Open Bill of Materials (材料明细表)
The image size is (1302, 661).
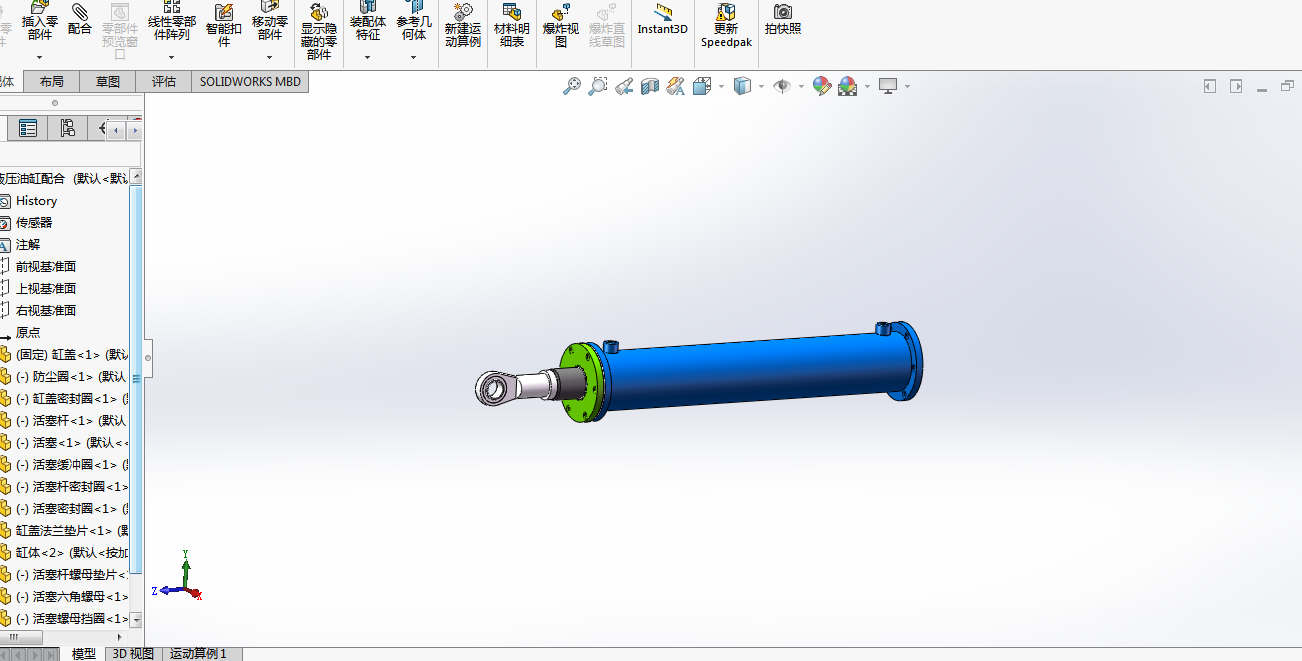[512, 24]
